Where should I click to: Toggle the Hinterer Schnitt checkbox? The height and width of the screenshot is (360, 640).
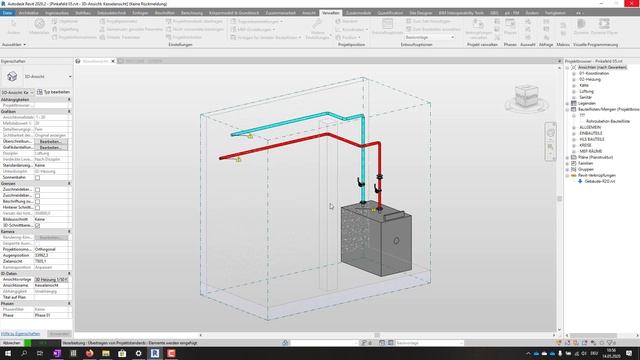[38, 207]
